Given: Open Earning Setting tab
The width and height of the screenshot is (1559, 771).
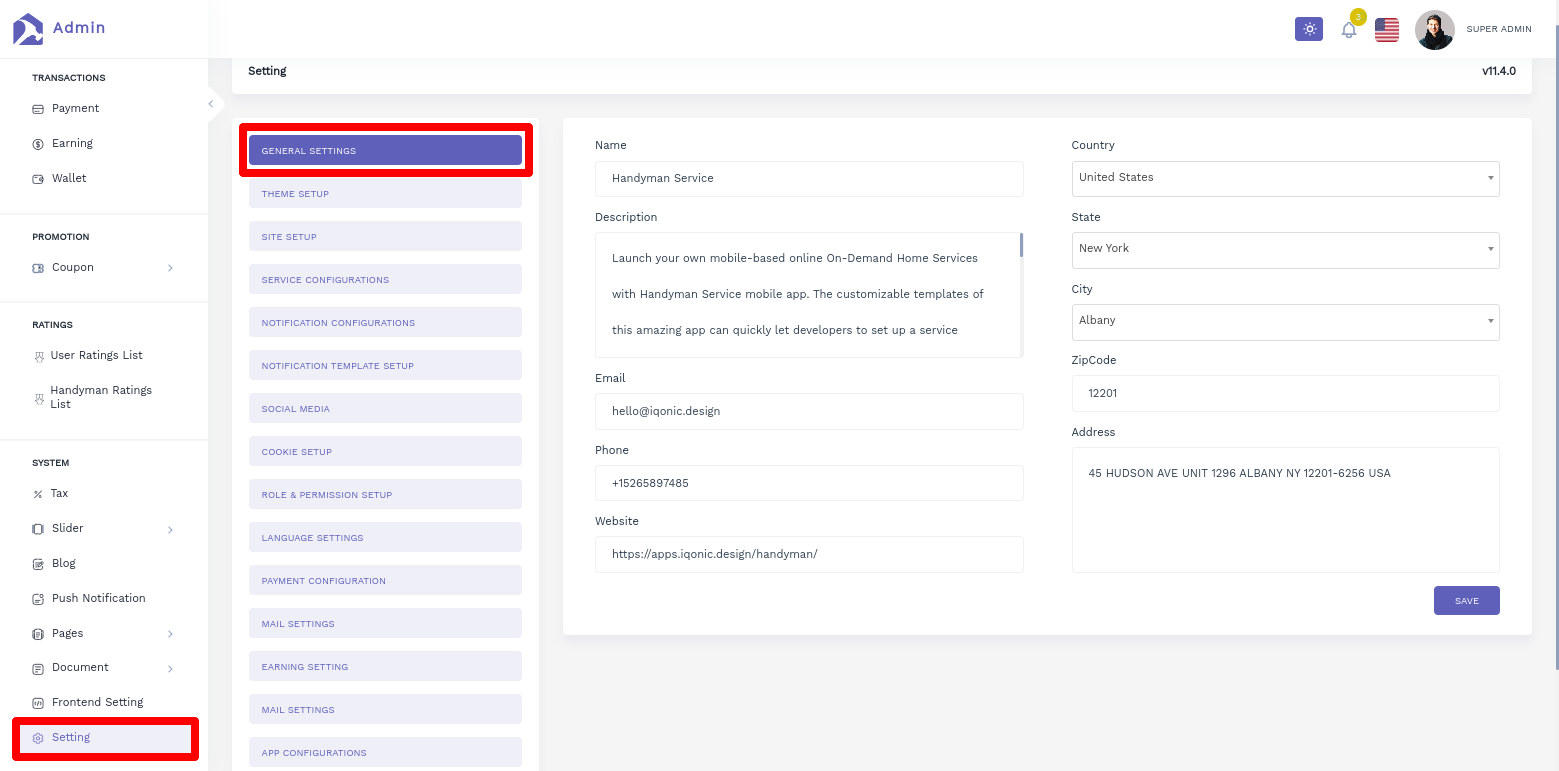Looking at the screenshot, I should (x=385, y=666).
